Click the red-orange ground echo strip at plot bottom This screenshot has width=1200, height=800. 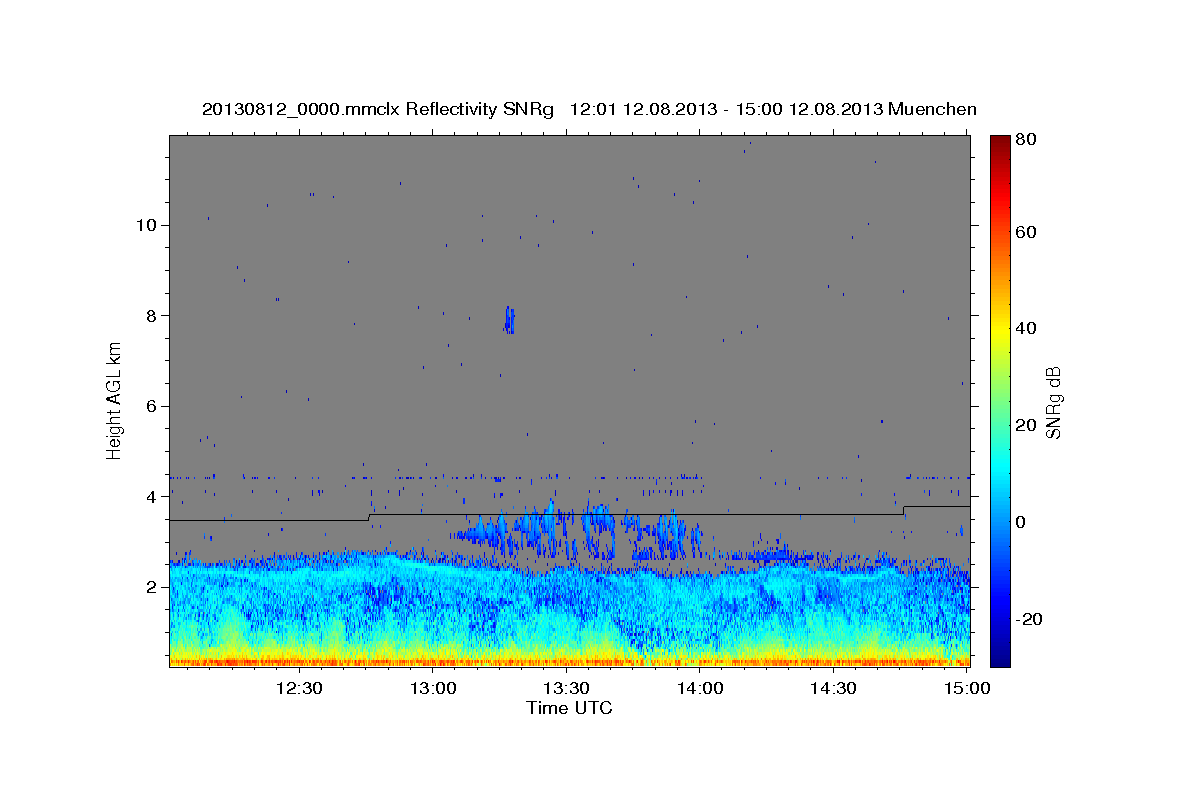point(569,661)
